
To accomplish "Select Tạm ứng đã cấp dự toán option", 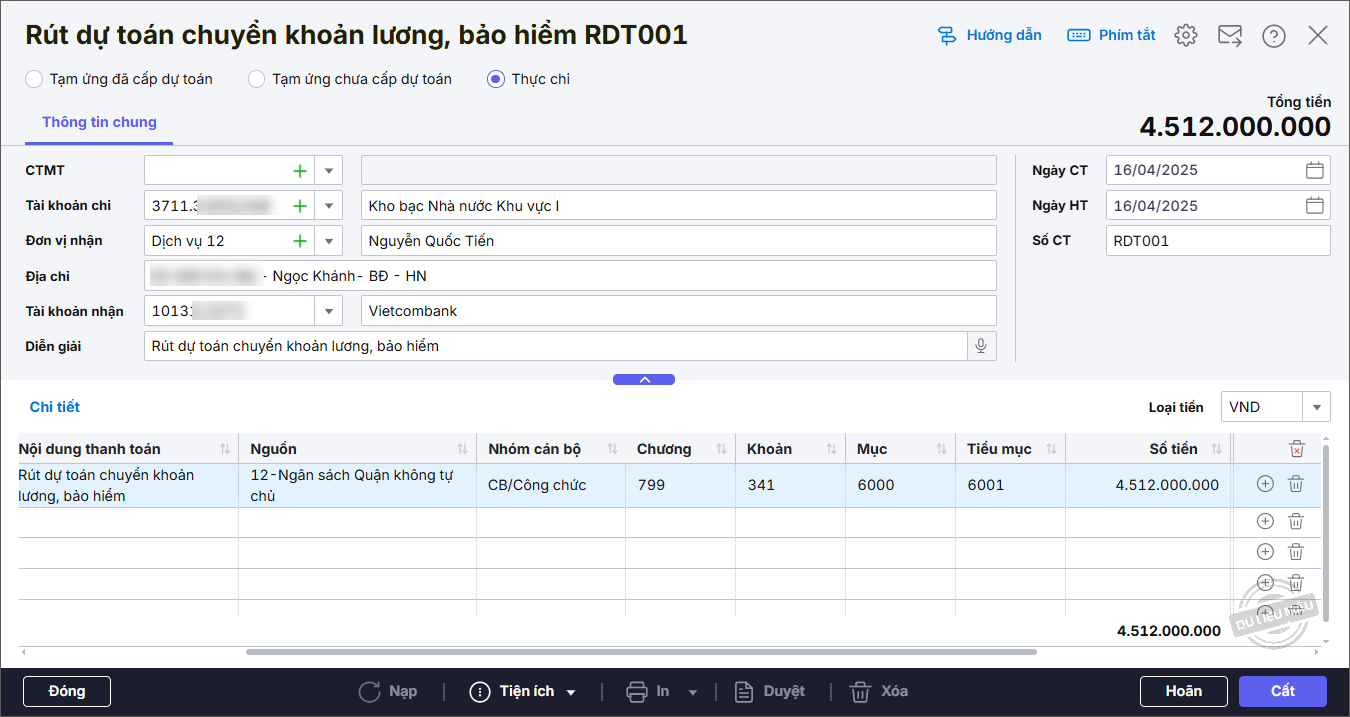I will click(35, 79).
